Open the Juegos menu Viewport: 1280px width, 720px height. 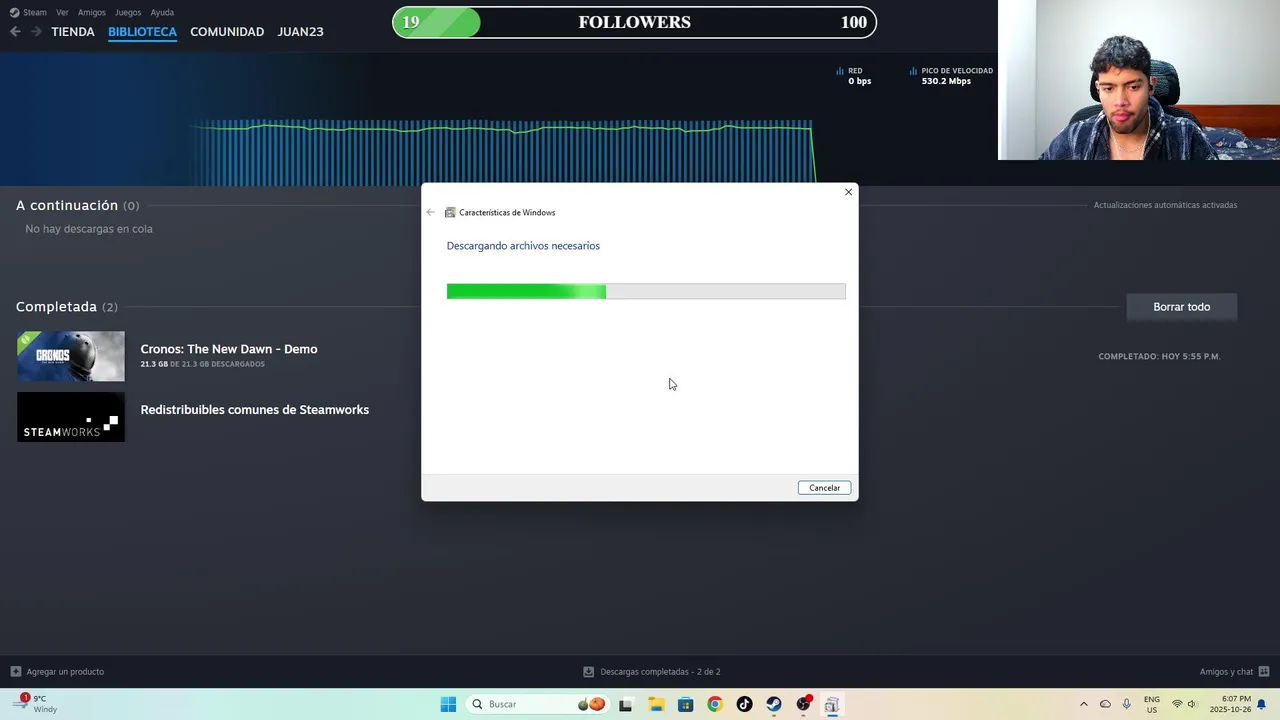click(128, 12)
